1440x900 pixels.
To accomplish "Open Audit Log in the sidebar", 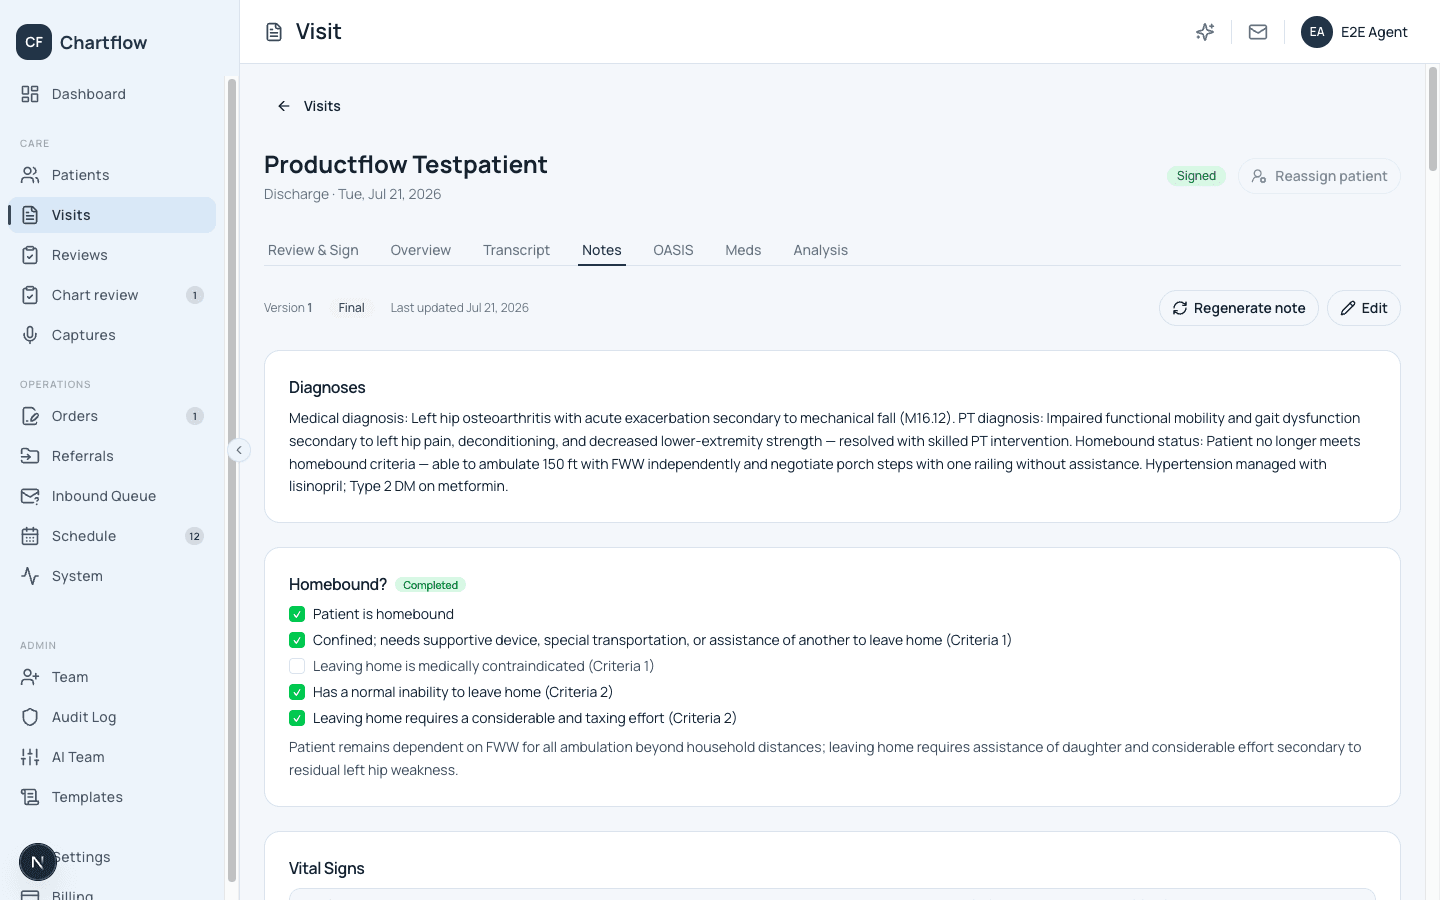I will click(x=112, y=717).
